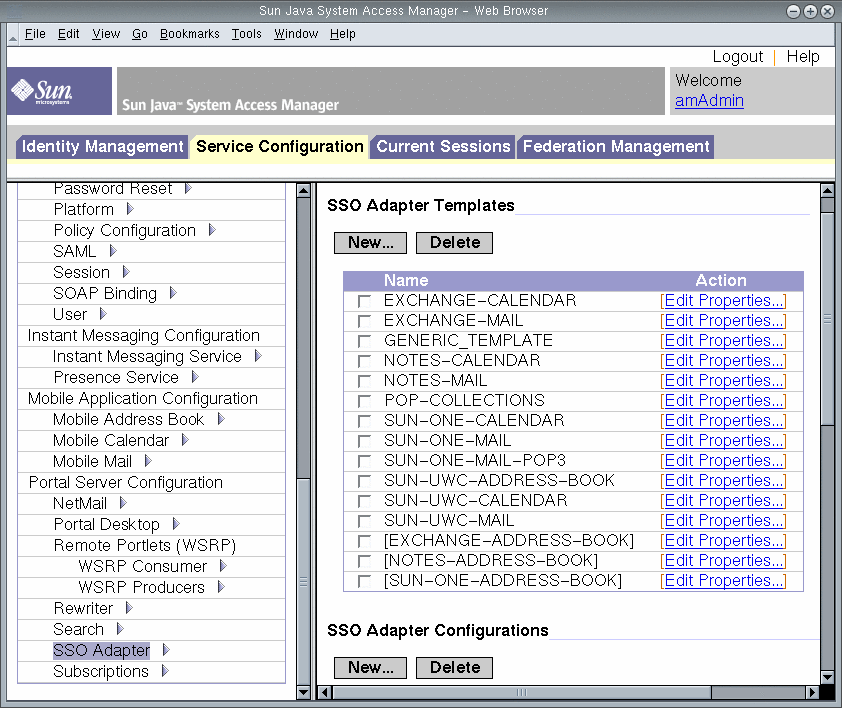This screenshot has height=708, width=842.
Task: Check the SUN-ONE-CALENDAR template checkbox
Action: coord(364,421)
